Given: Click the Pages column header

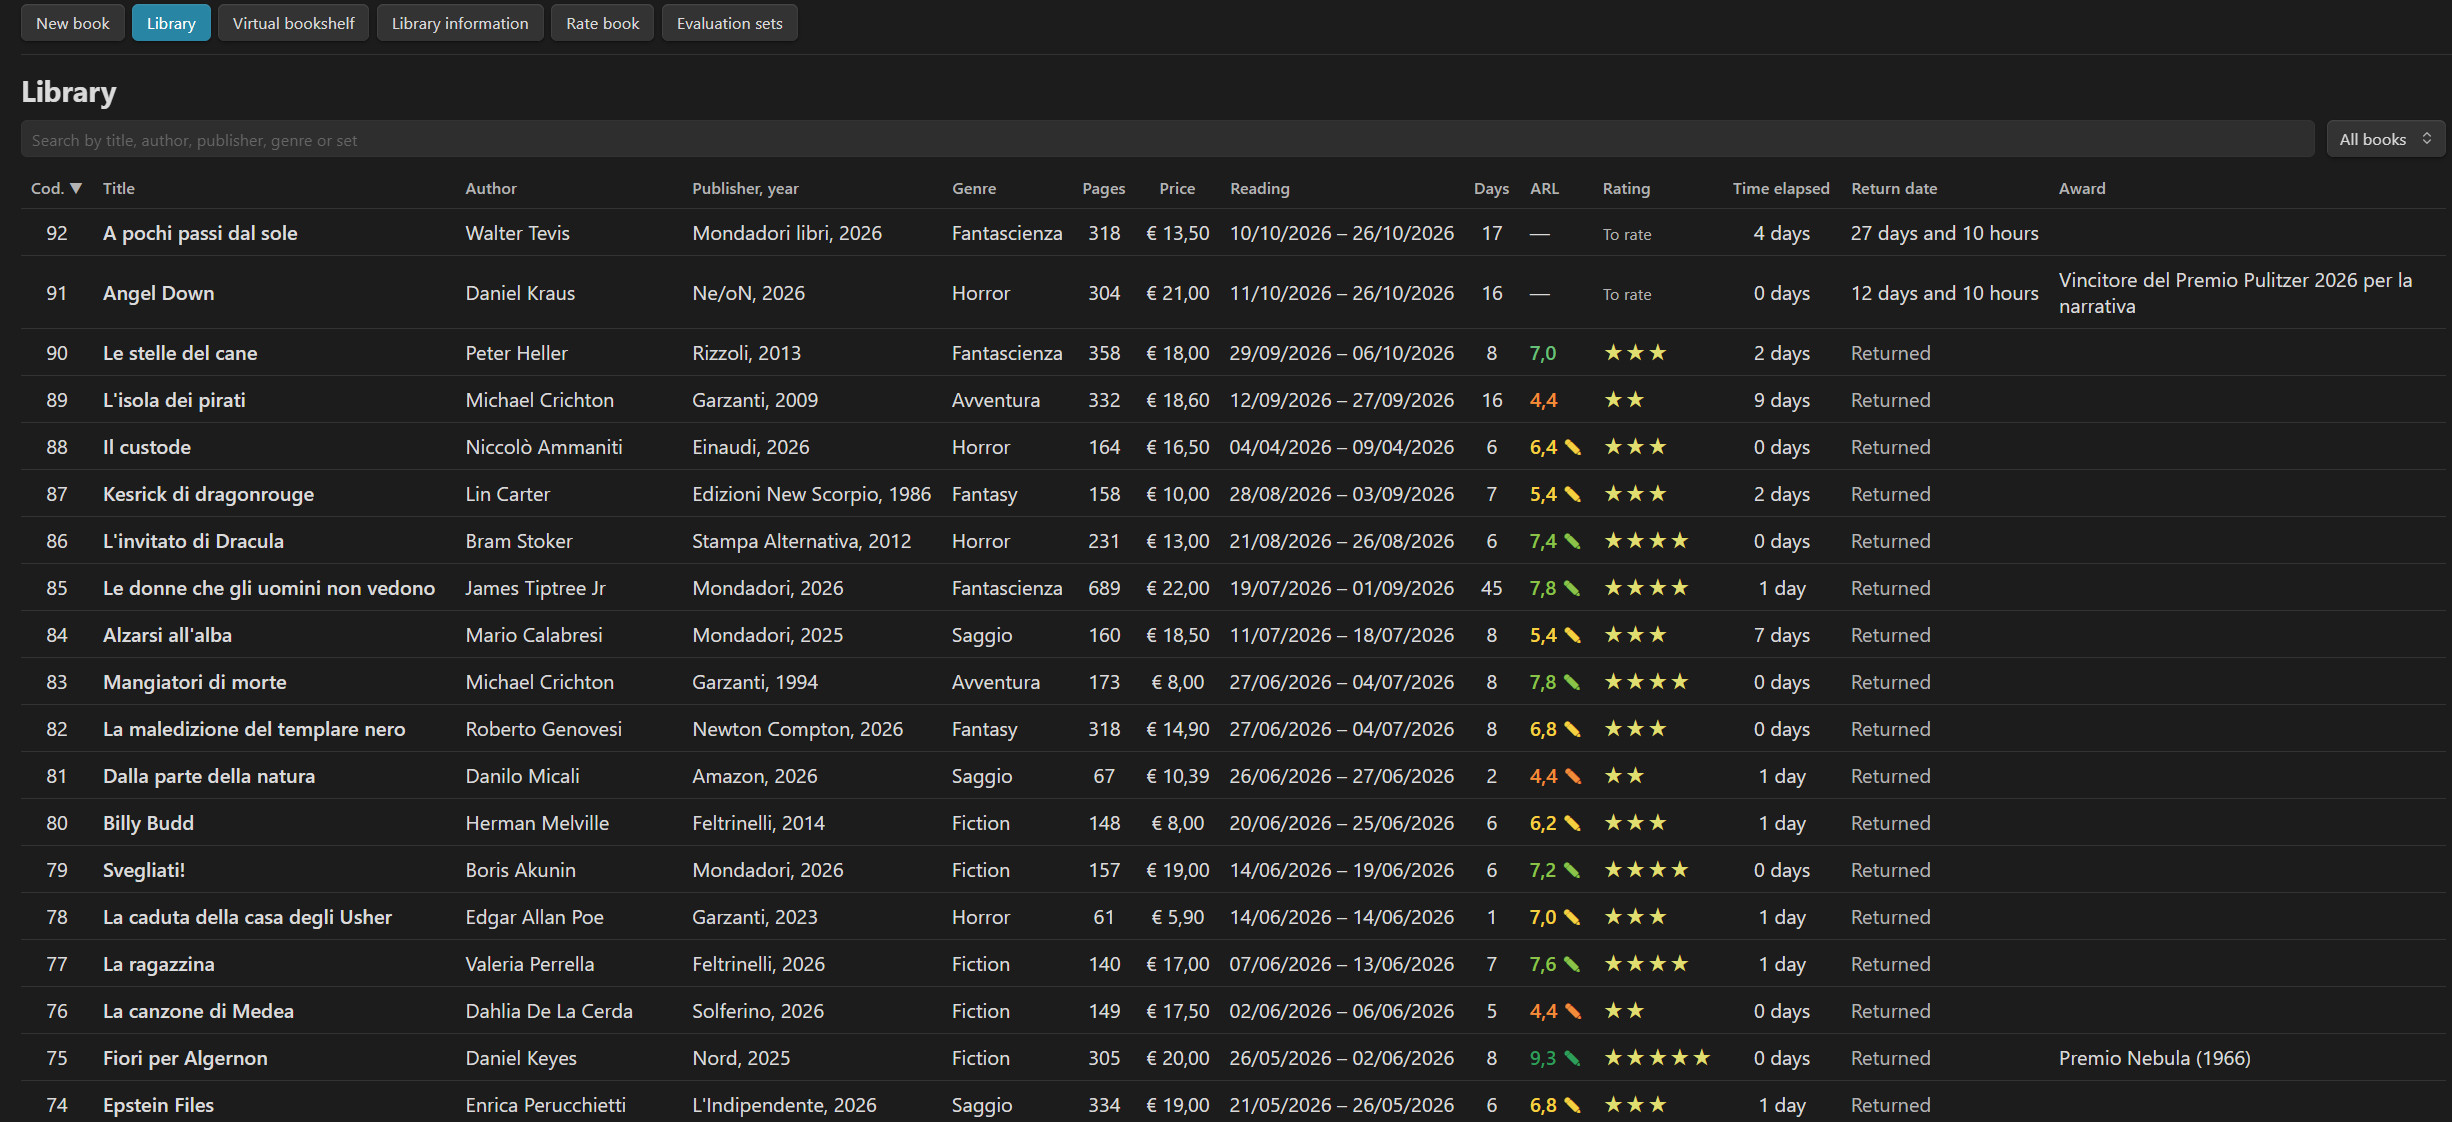Looking at the screenshot, I should [1104, 188].
